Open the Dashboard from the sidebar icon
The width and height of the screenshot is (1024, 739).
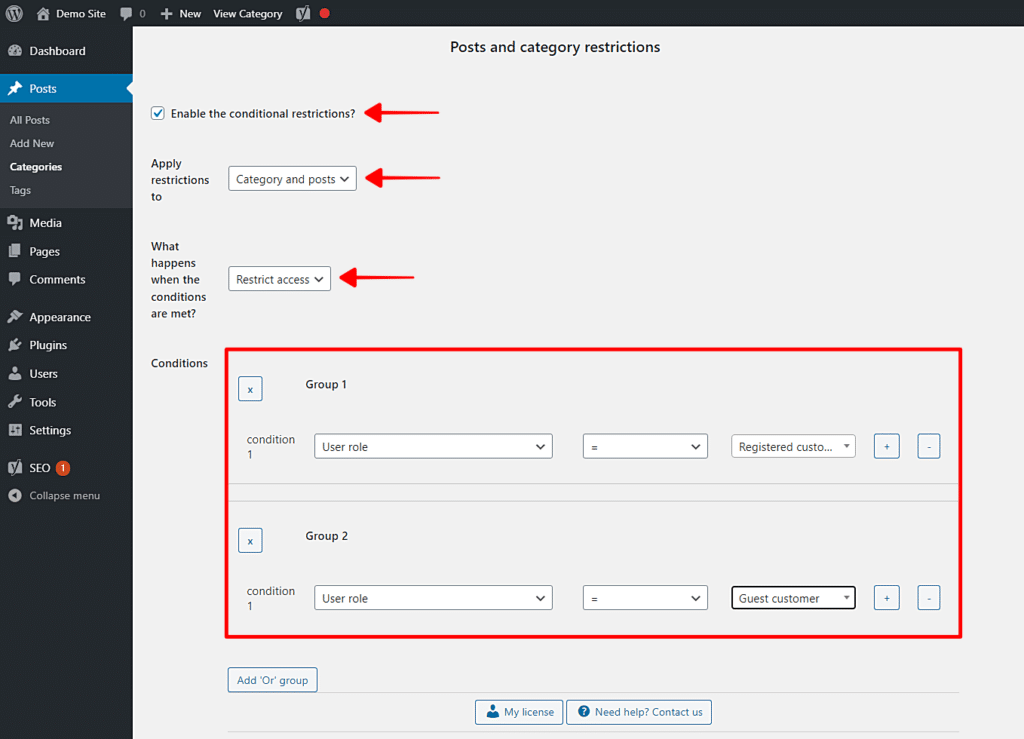pyautogui.click(x=14, y=50)
